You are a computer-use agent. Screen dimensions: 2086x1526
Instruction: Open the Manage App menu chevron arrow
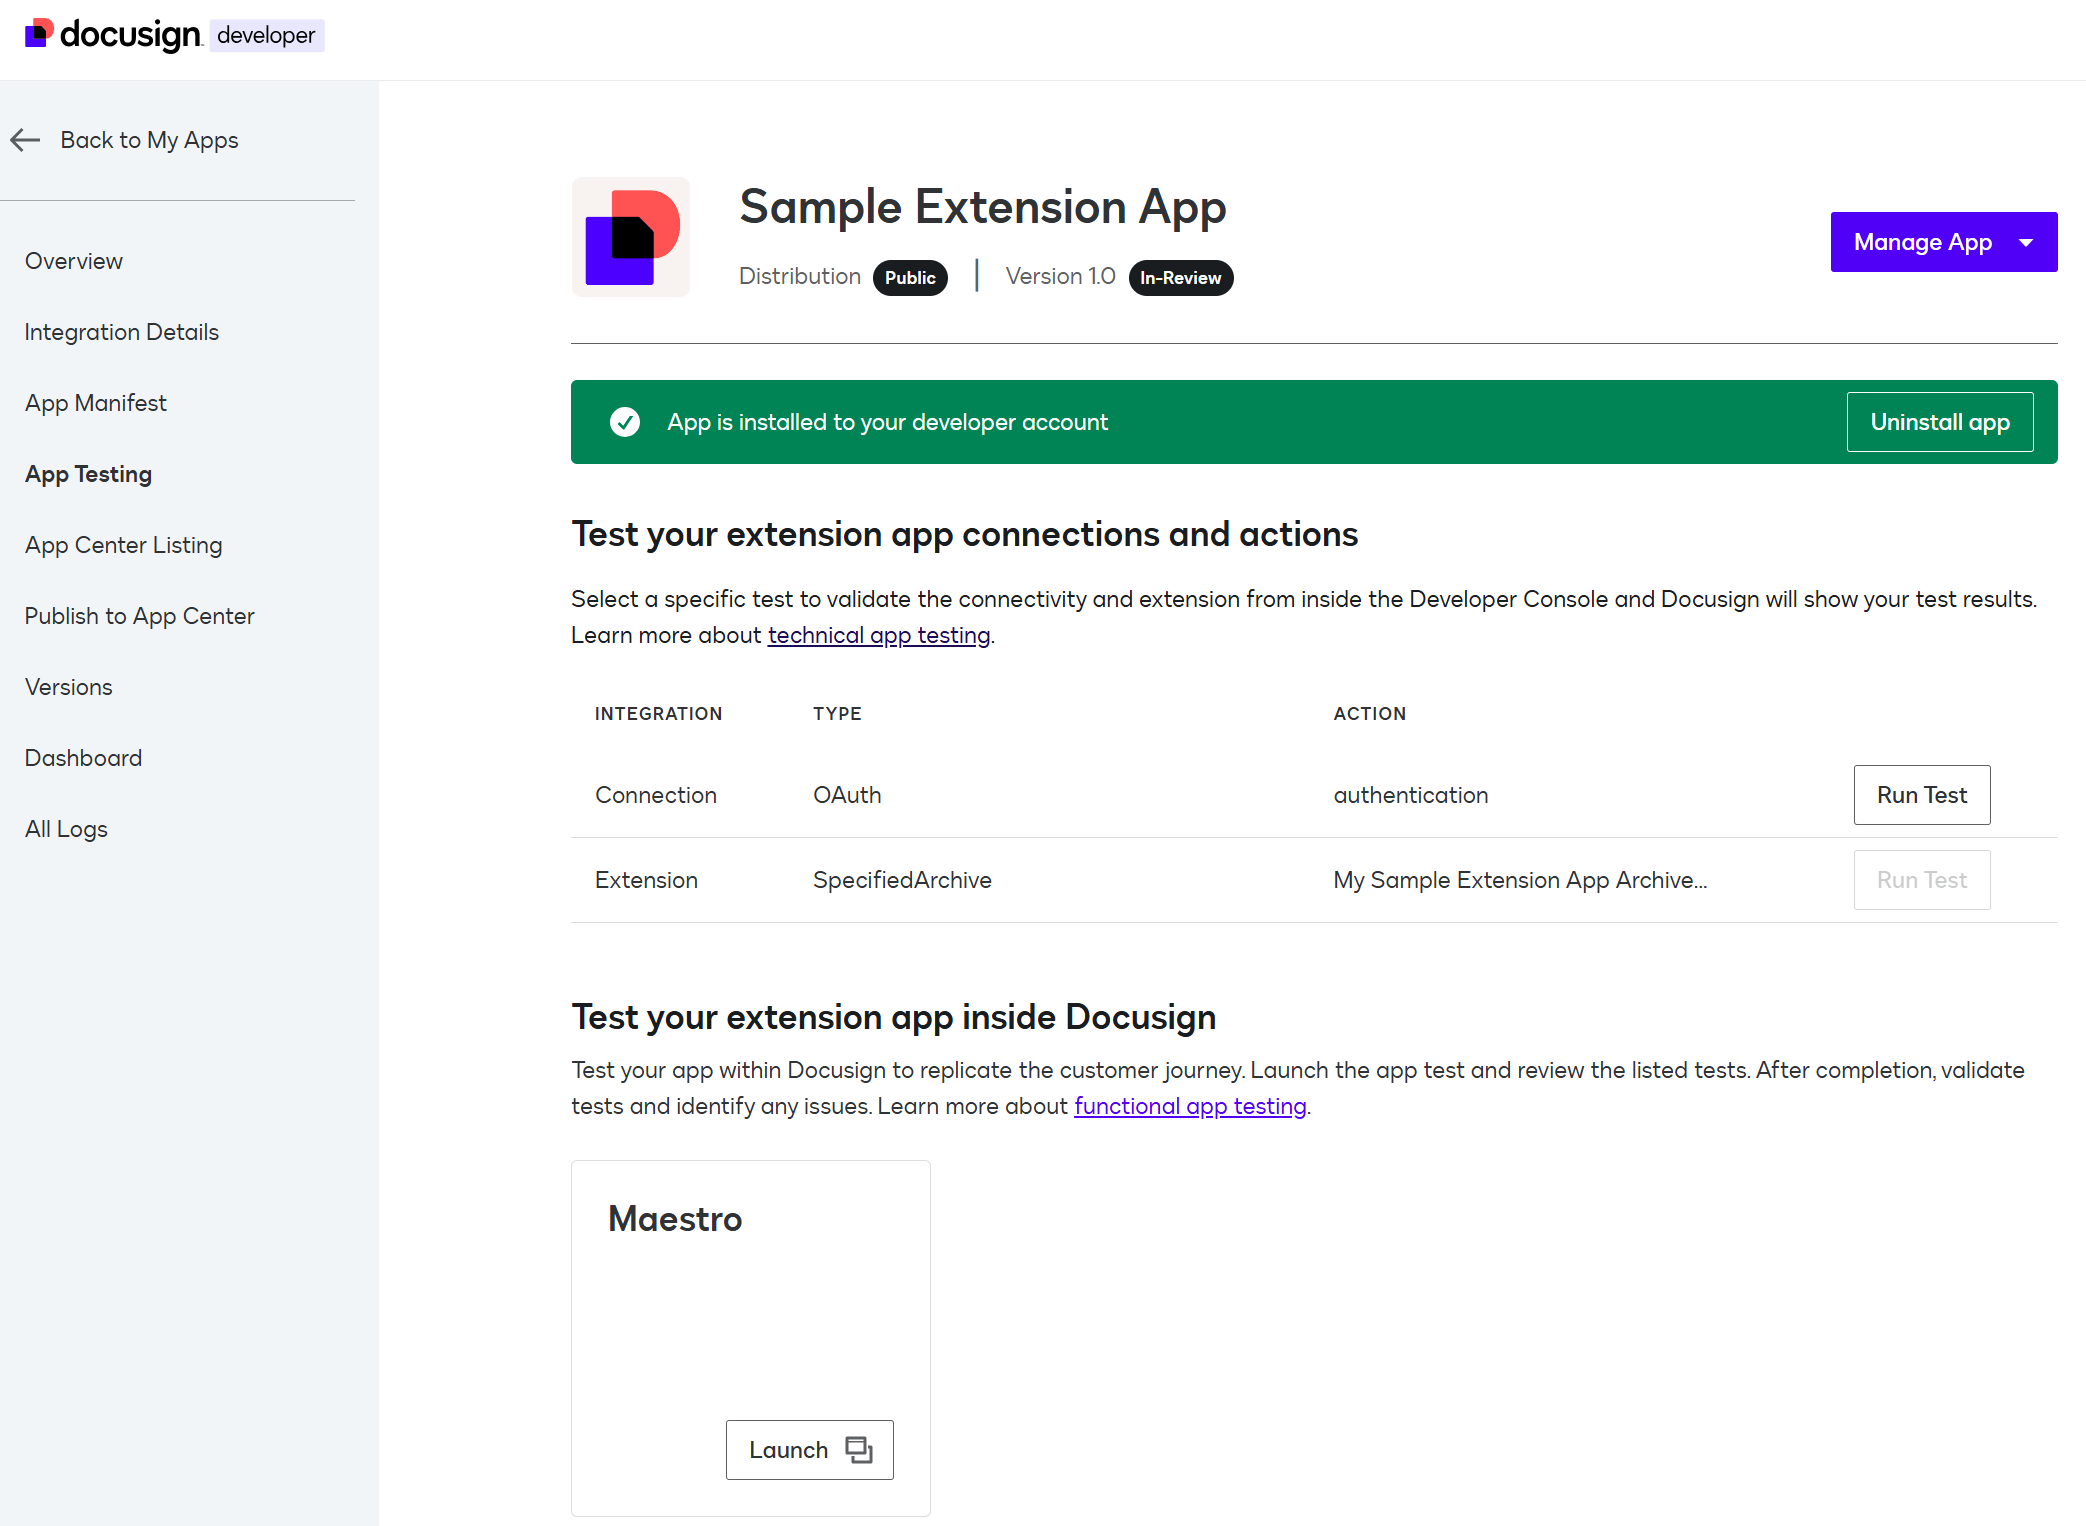pos(2026,242)
